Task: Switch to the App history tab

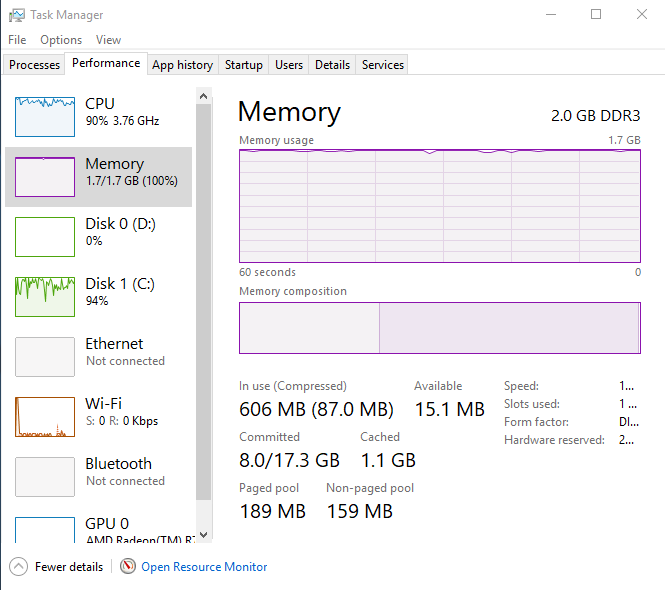Action: (x=182, y=65)
